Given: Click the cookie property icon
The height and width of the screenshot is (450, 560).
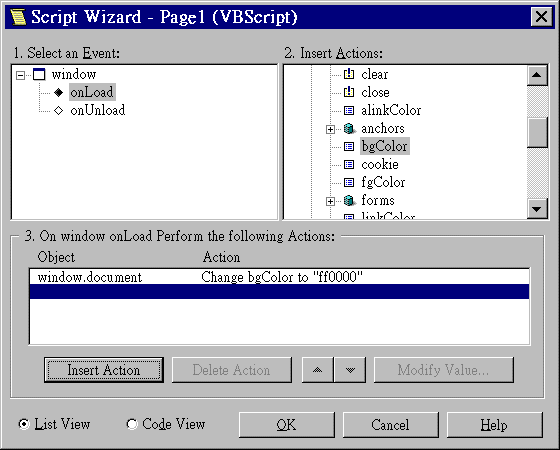Looking at the screenshot, I should pyautogui.click(x=349, y=164).
